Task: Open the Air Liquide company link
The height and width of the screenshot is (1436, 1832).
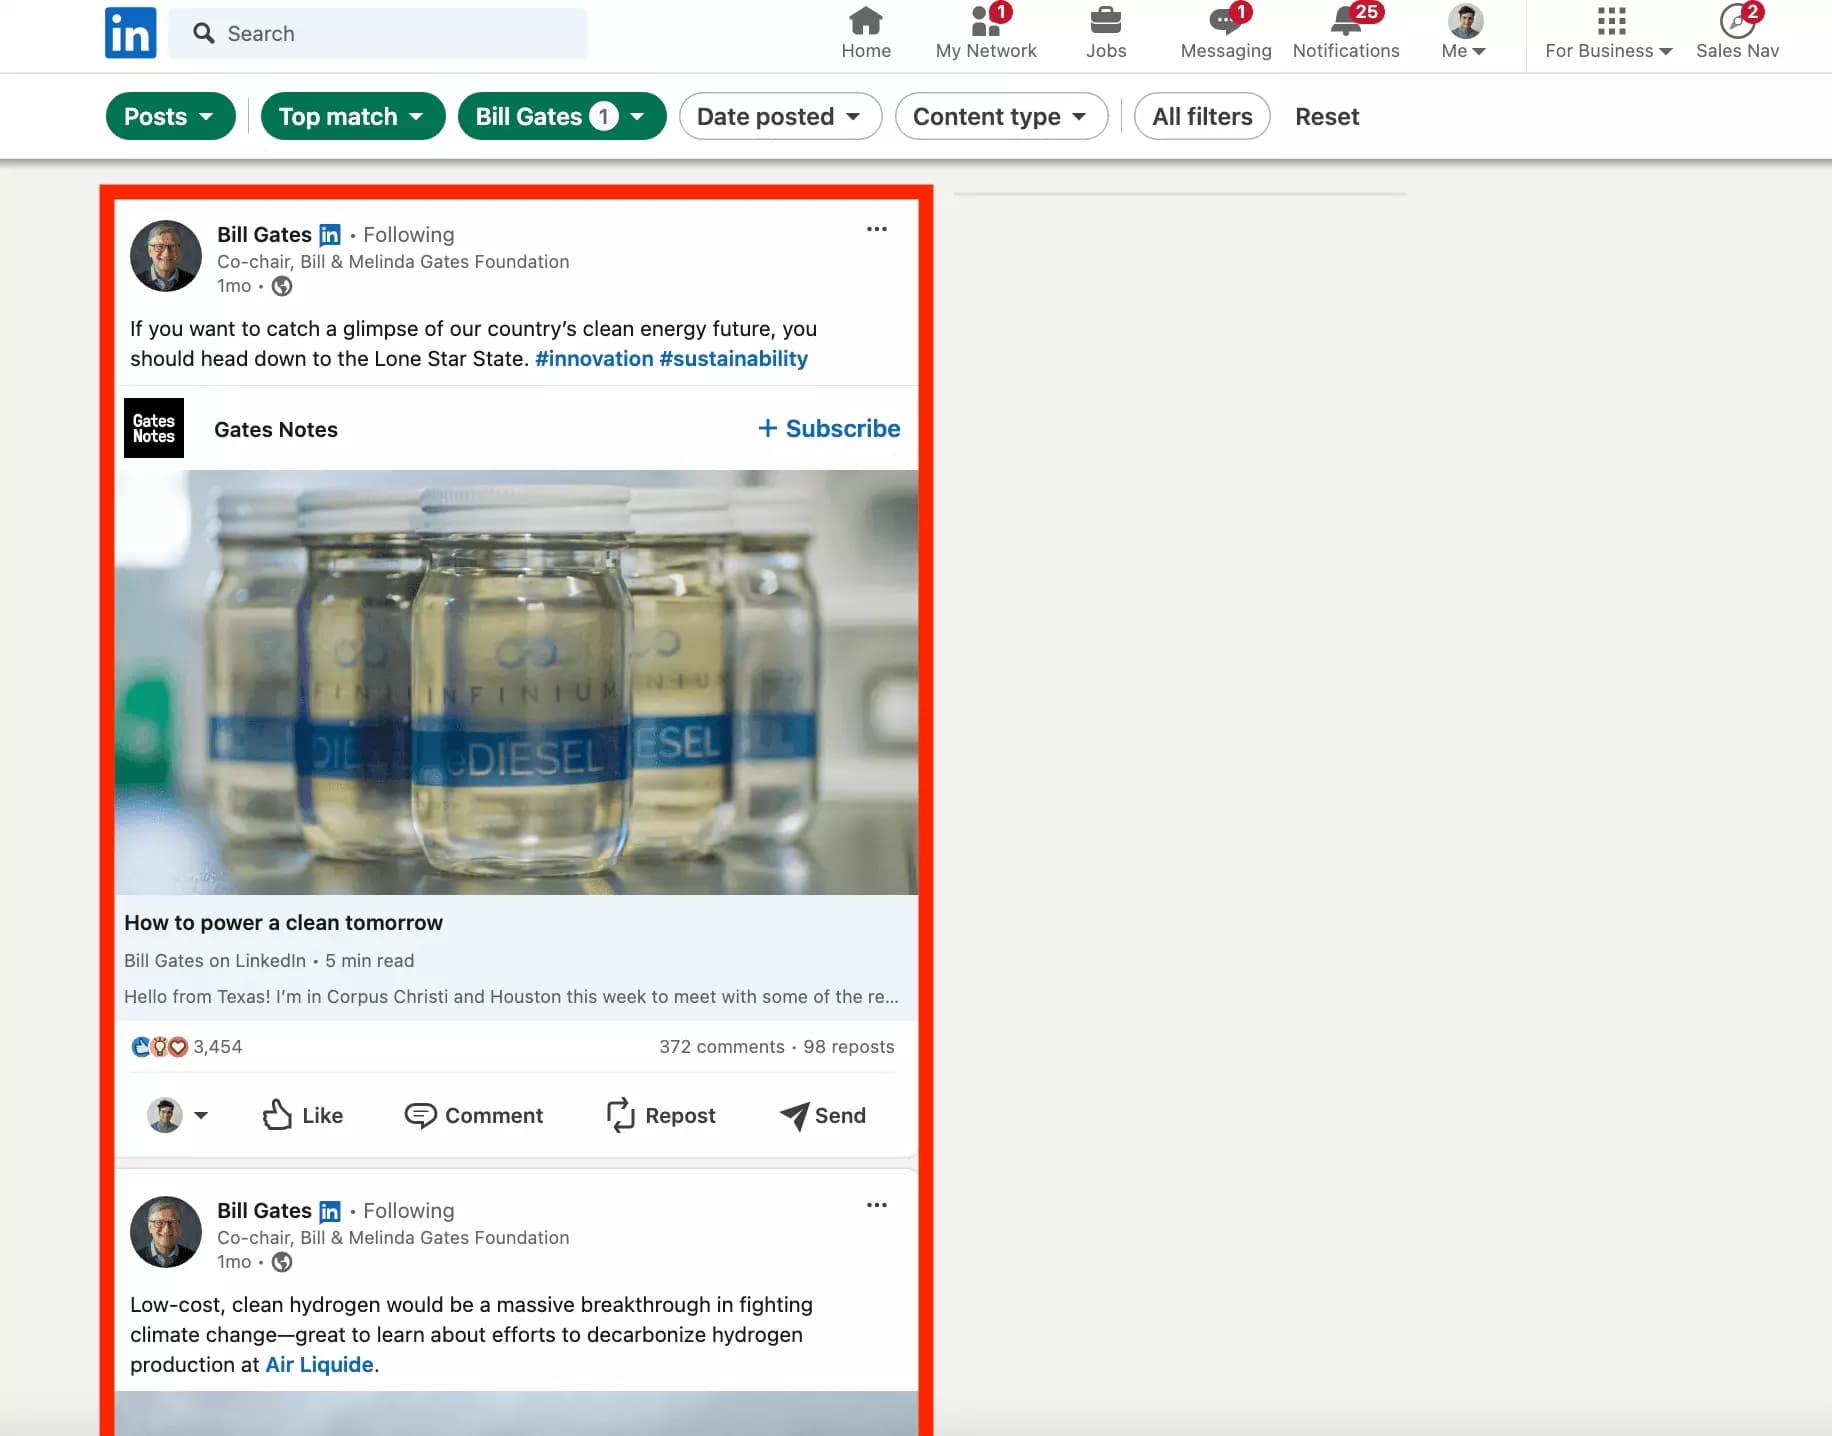Action: [318, 1364]
